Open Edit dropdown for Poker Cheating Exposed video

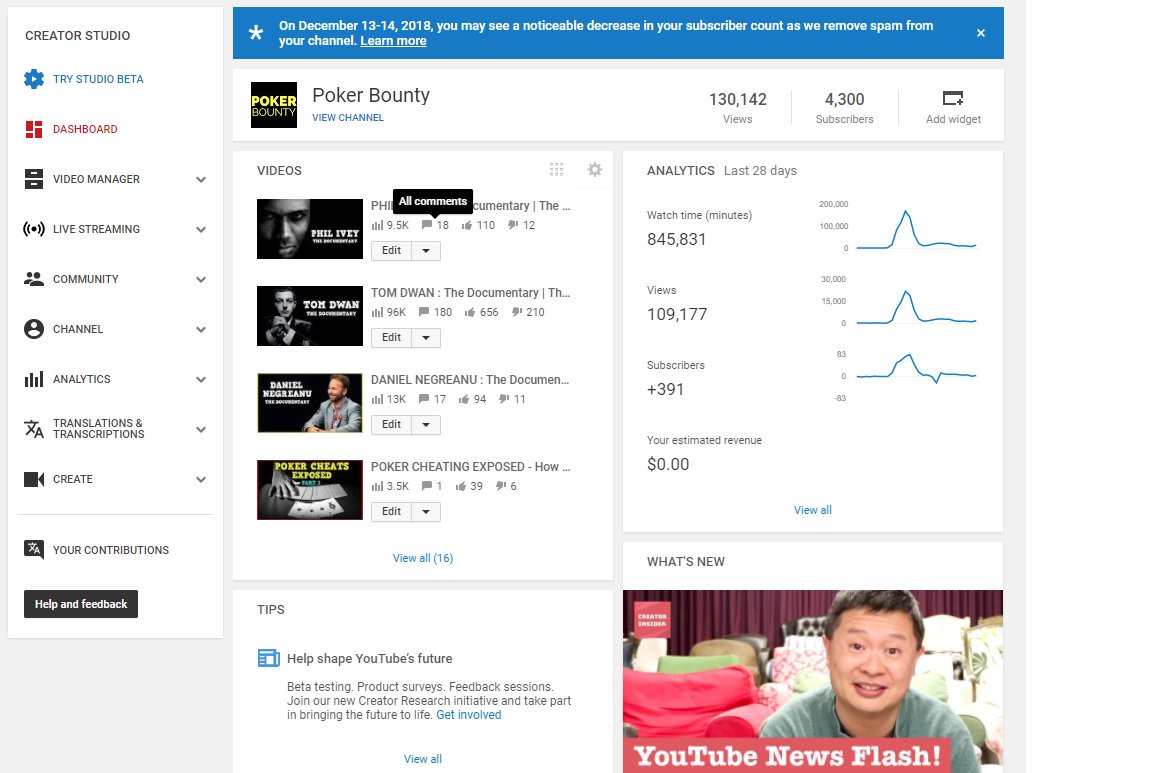coord(426,512)
